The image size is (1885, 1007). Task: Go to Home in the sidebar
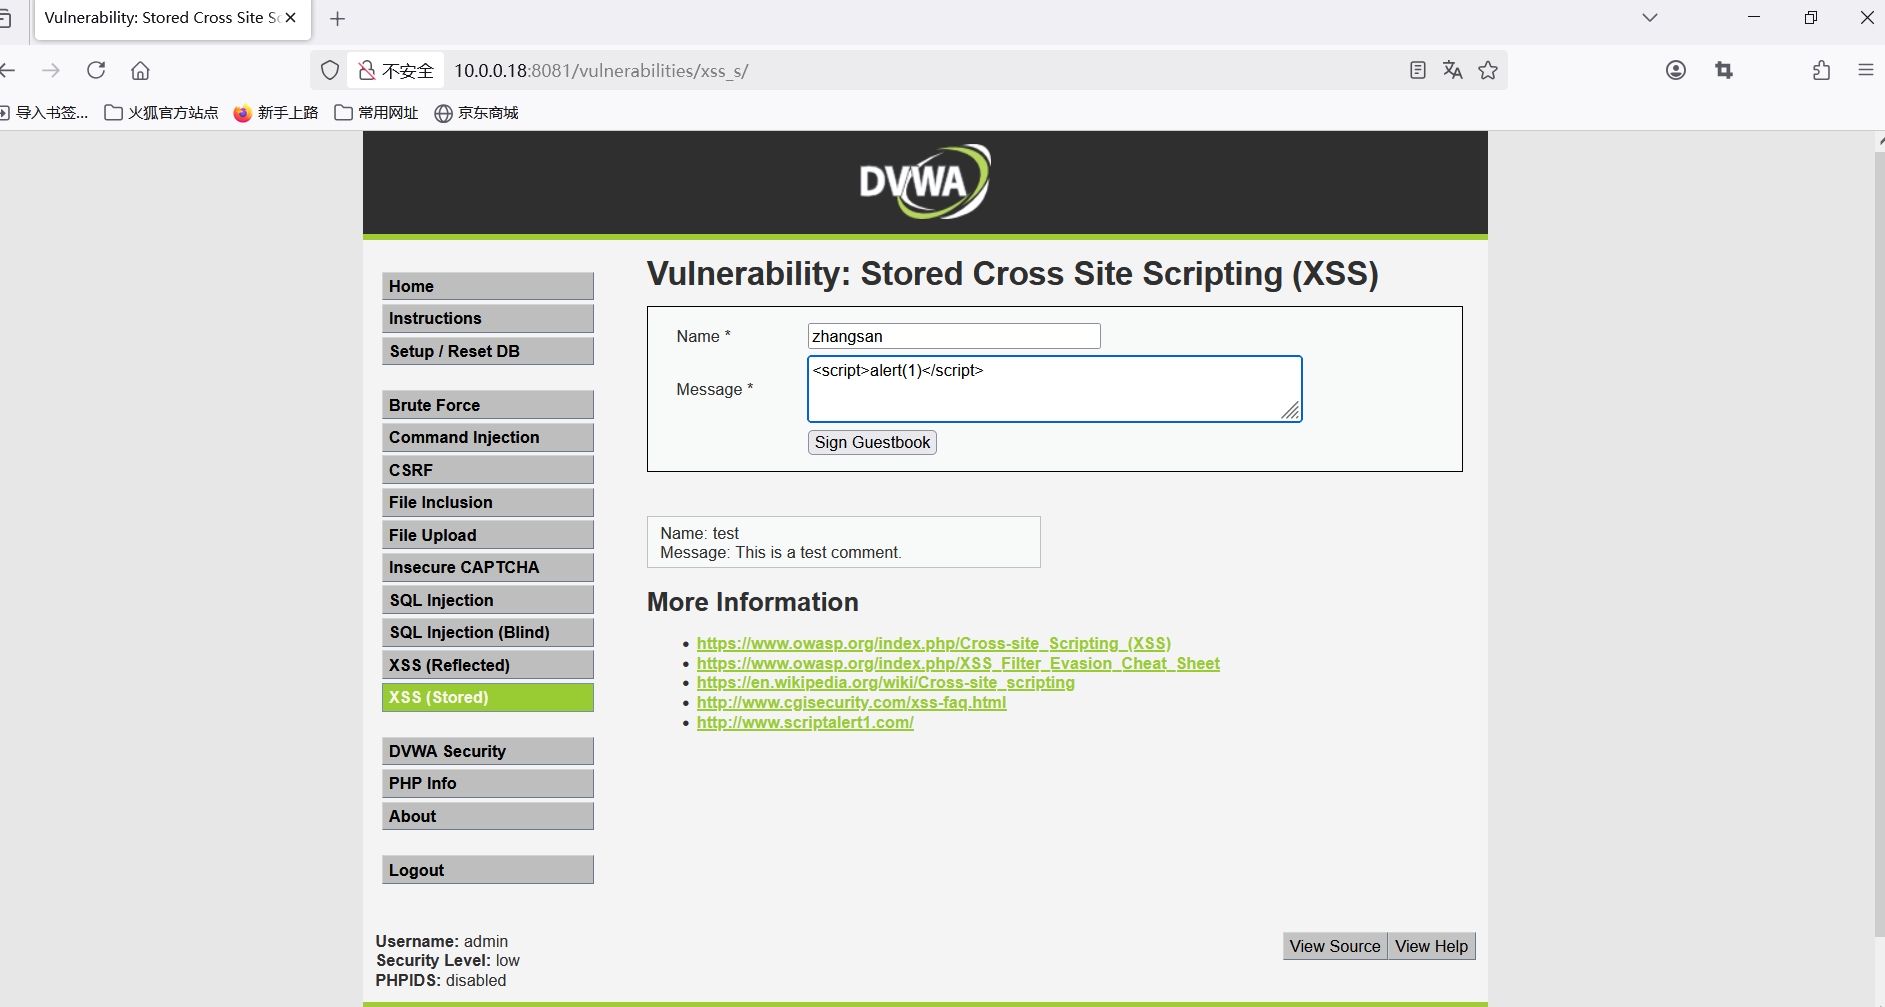(x=488, y=286)
